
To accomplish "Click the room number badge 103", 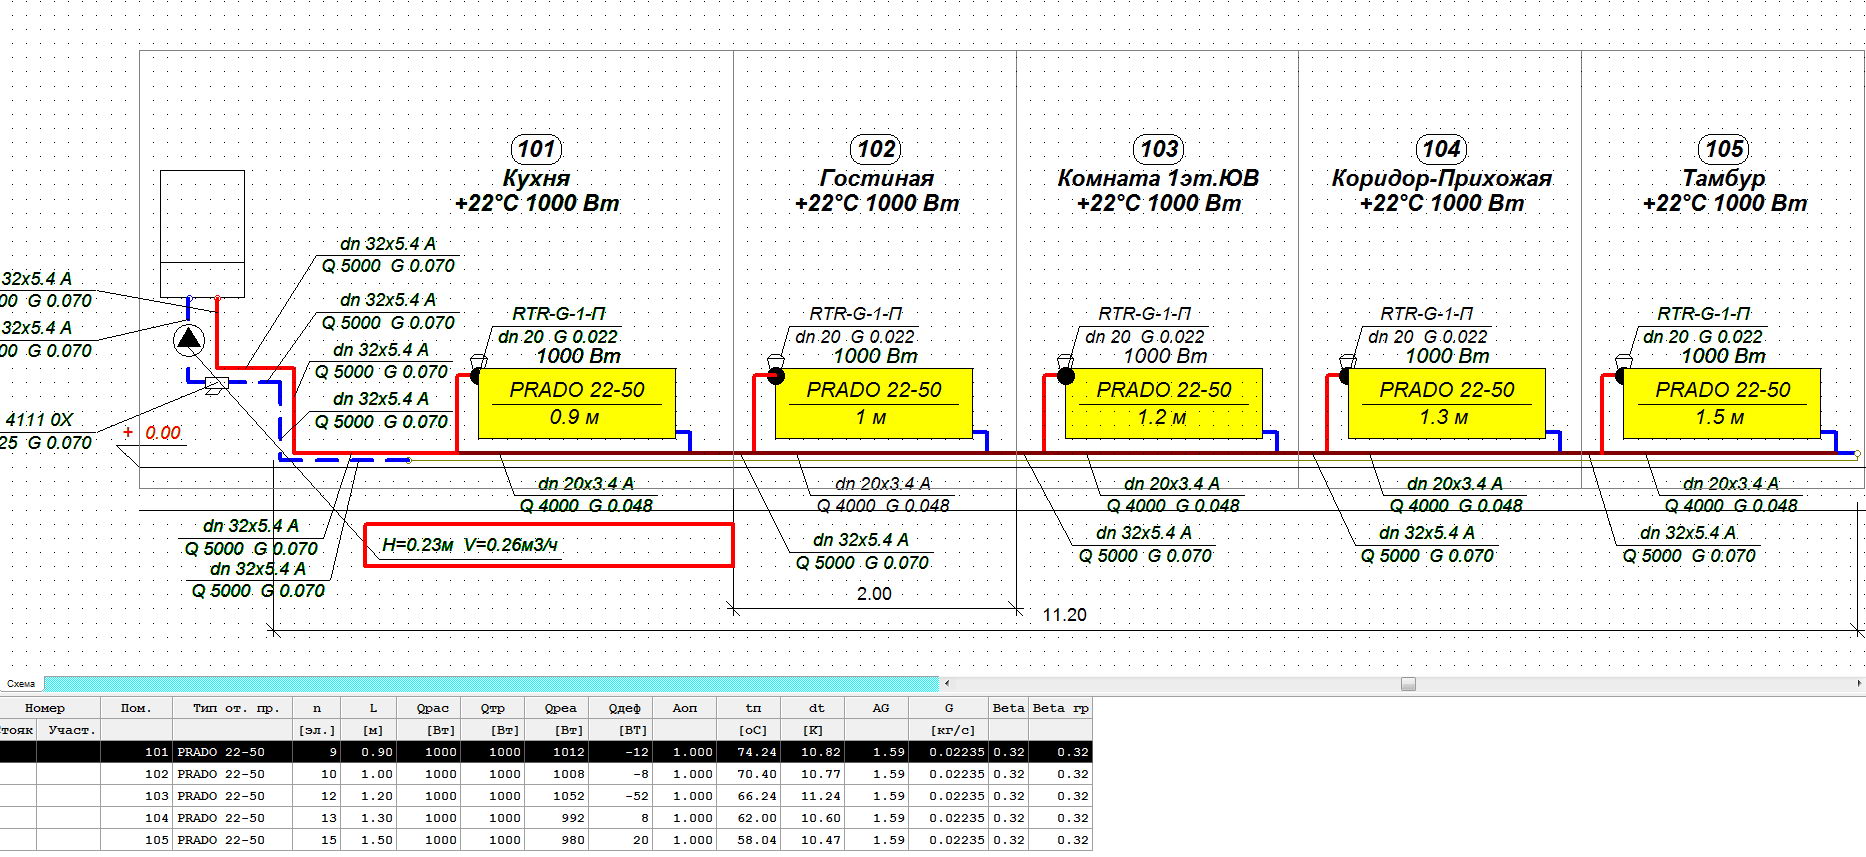I will (1159, 149).
